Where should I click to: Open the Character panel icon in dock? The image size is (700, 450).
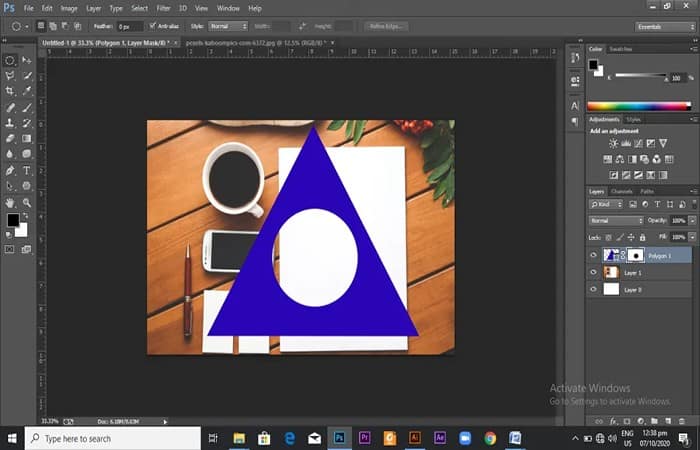[x=575, y=106]
